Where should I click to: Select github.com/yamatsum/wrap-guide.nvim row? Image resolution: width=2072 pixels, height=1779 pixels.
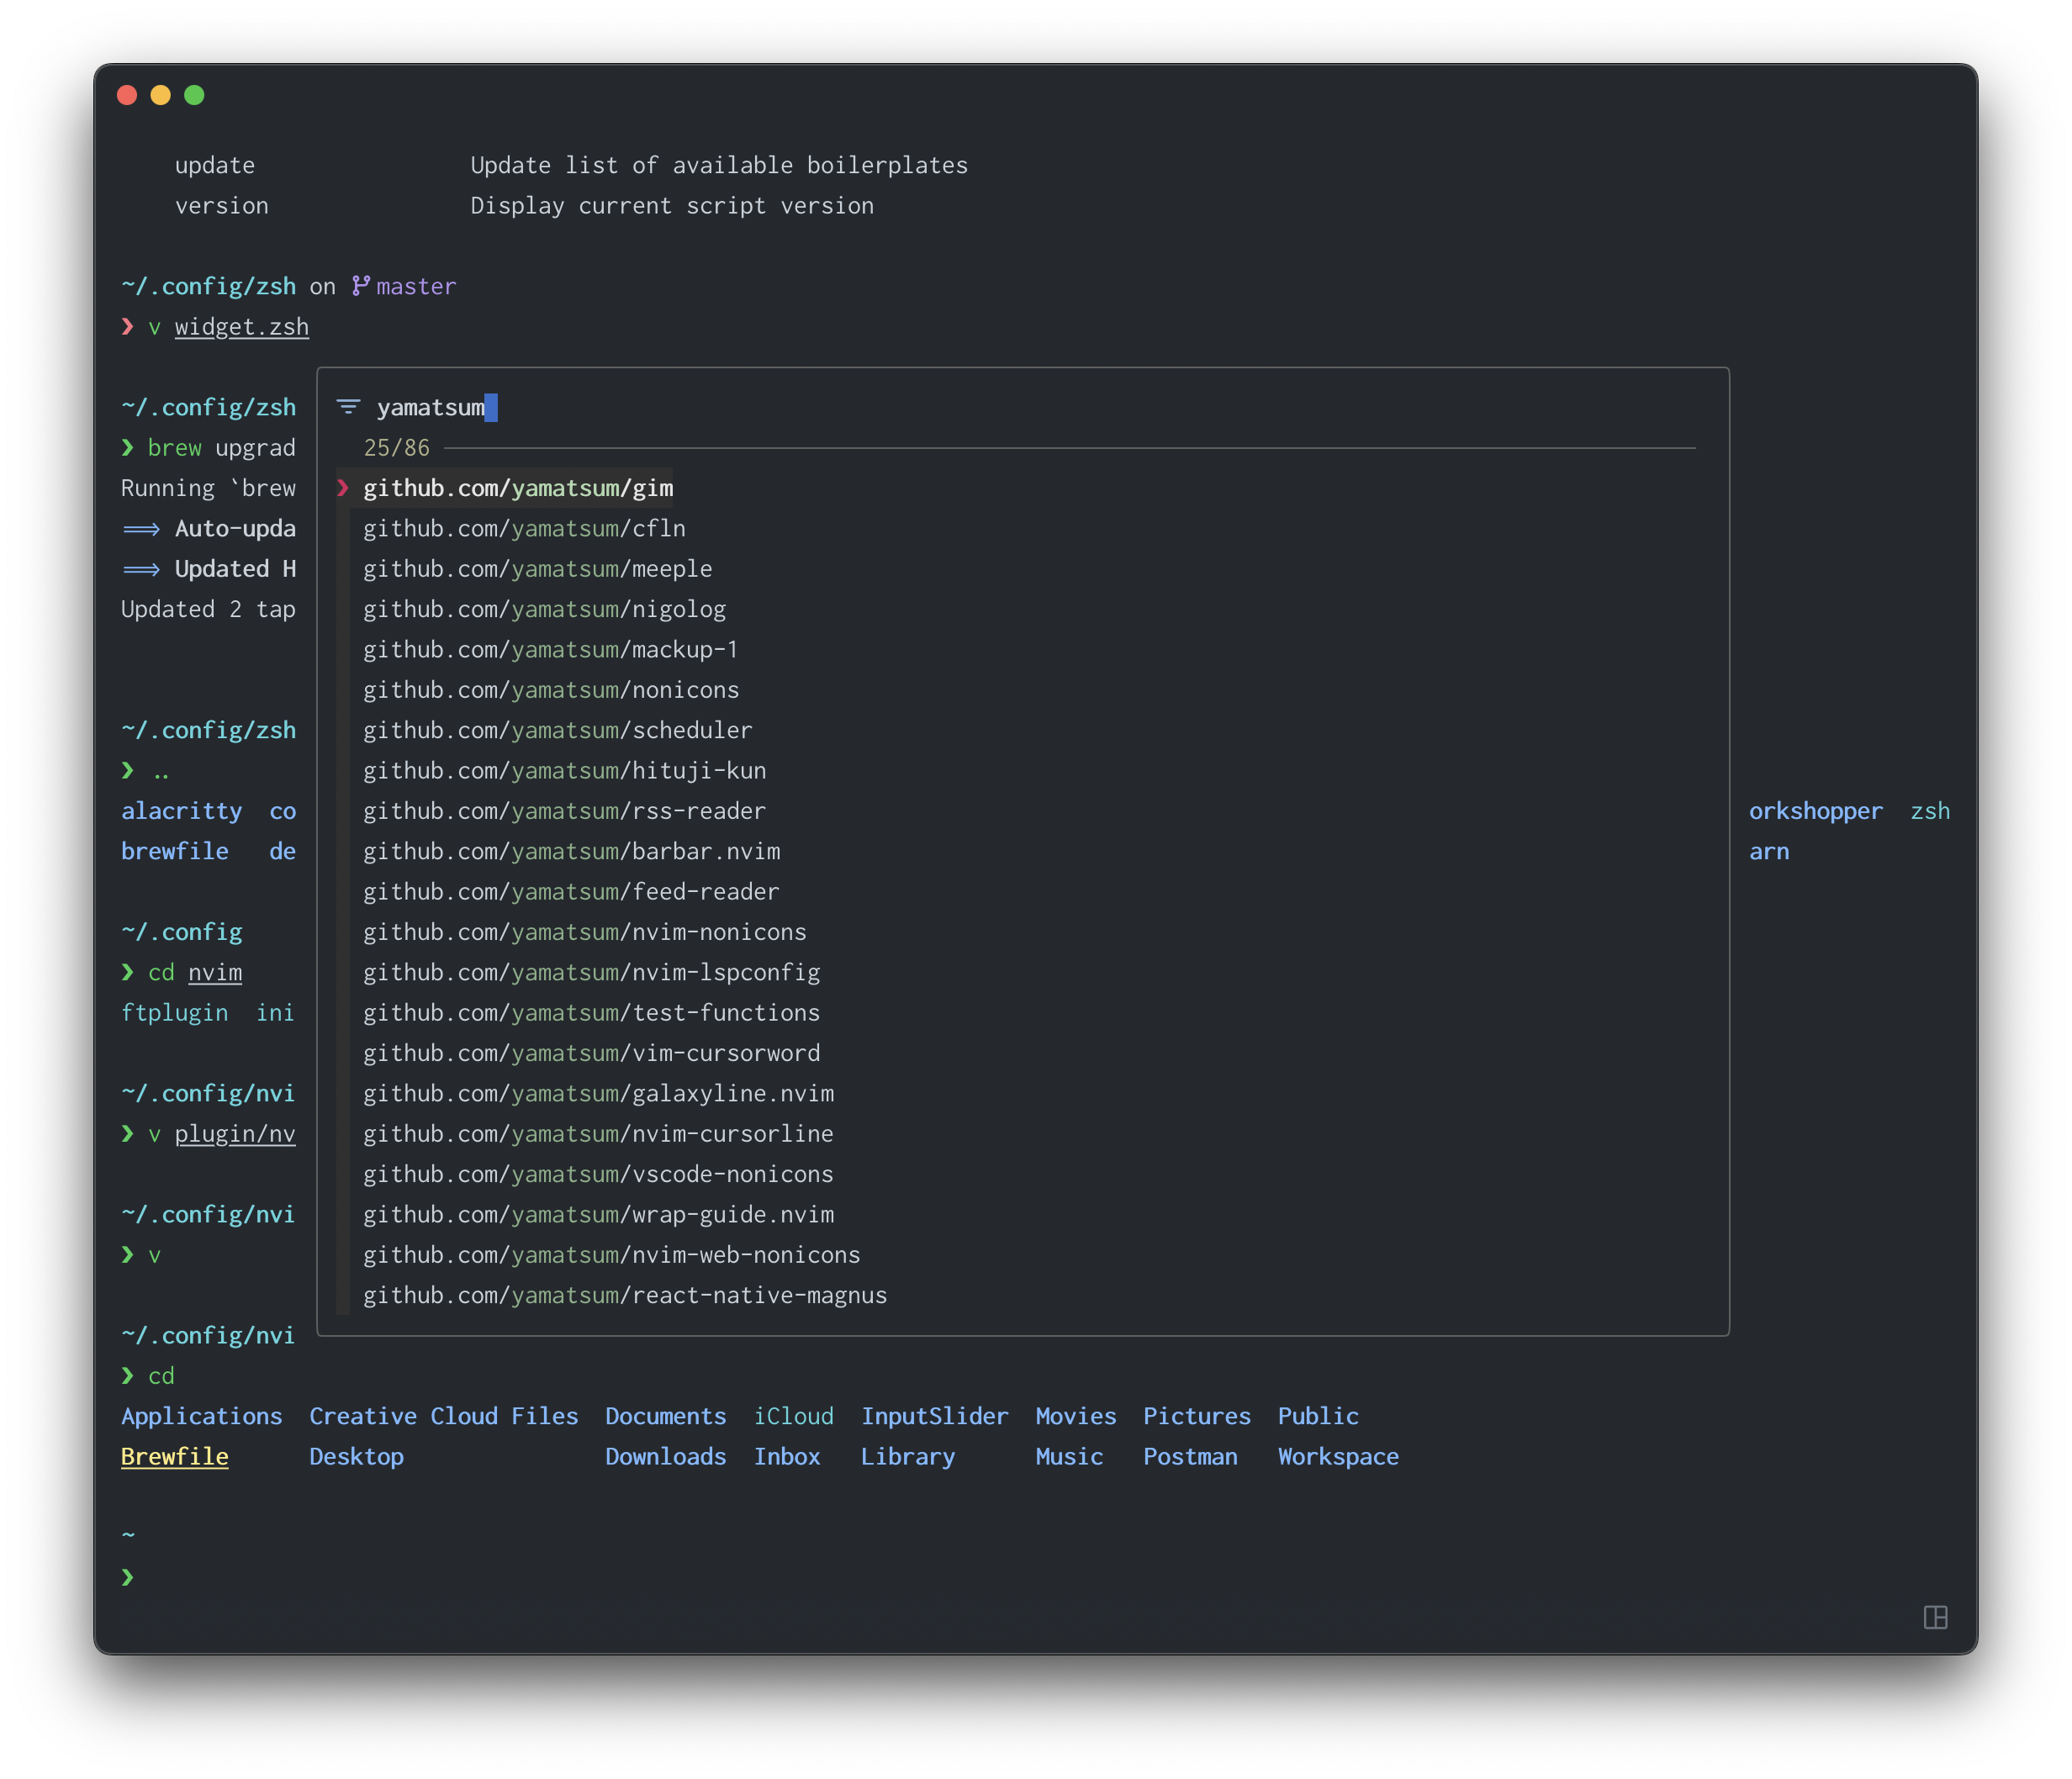599,1215
